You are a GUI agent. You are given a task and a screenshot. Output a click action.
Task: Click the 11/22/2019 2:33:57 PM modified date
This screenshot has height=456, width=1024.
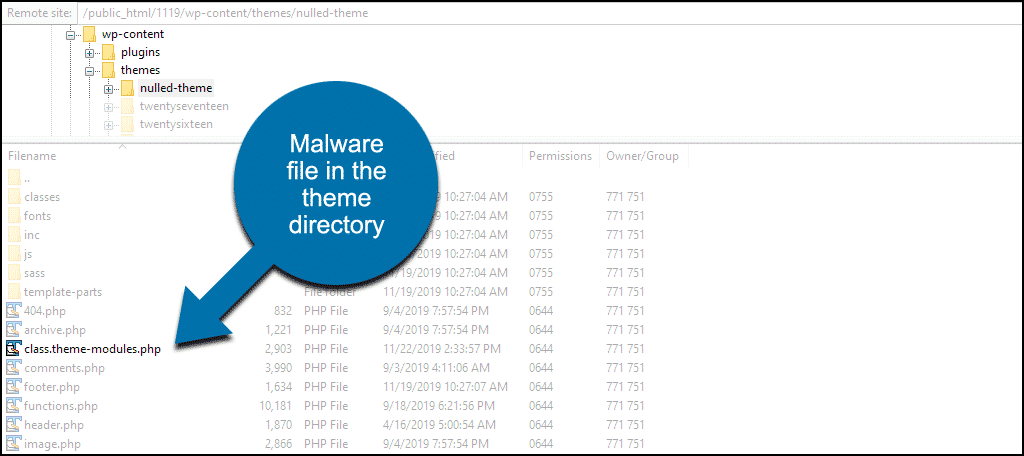pos(441,349)
